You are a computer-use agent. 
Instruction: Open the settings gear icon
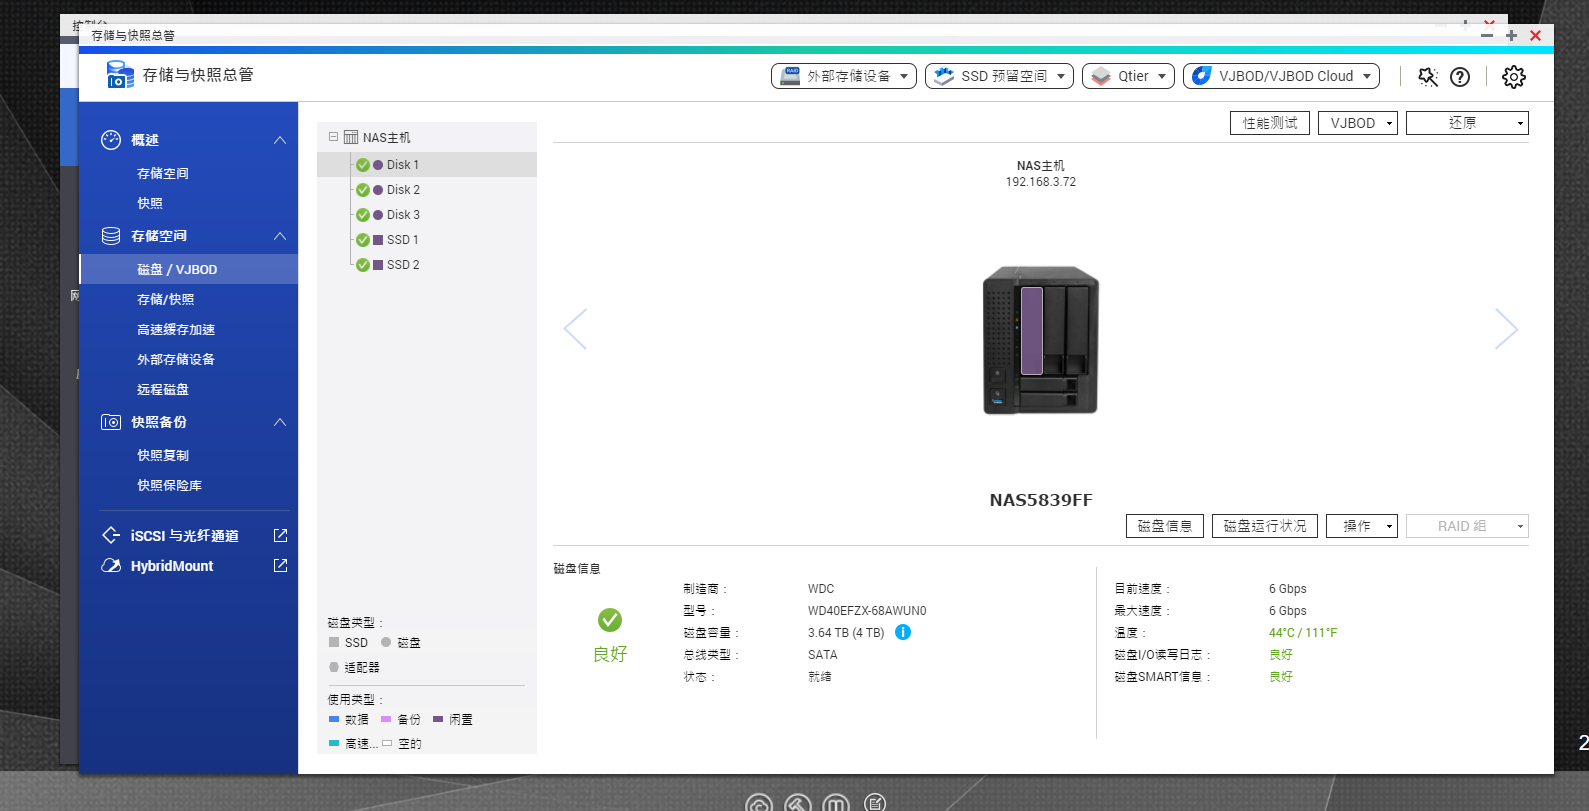click(1514, 77)
